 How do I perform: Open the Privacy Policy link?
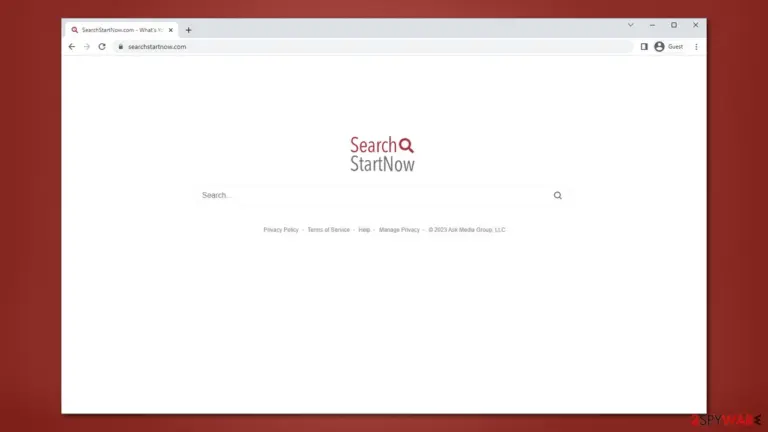[281, 230]
